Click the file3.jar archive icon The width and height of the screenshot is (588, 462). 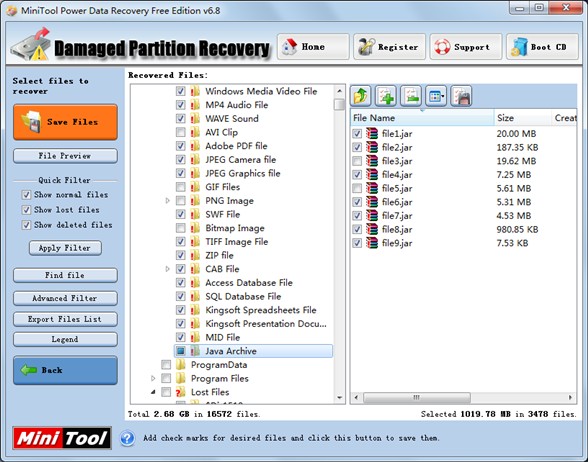pyautogui.click(x=372, y=161)
